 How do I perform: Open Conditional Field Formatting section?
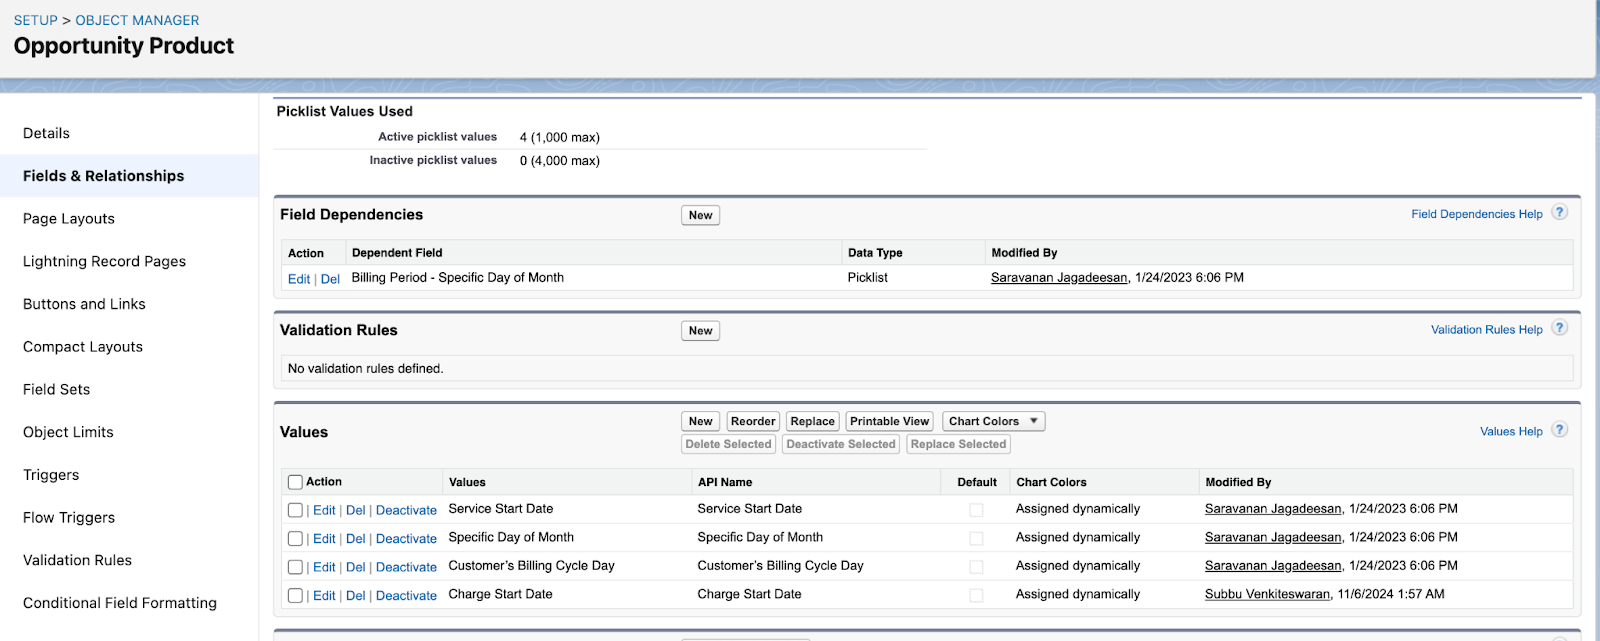pyautogui.click(x=120, y=603)
